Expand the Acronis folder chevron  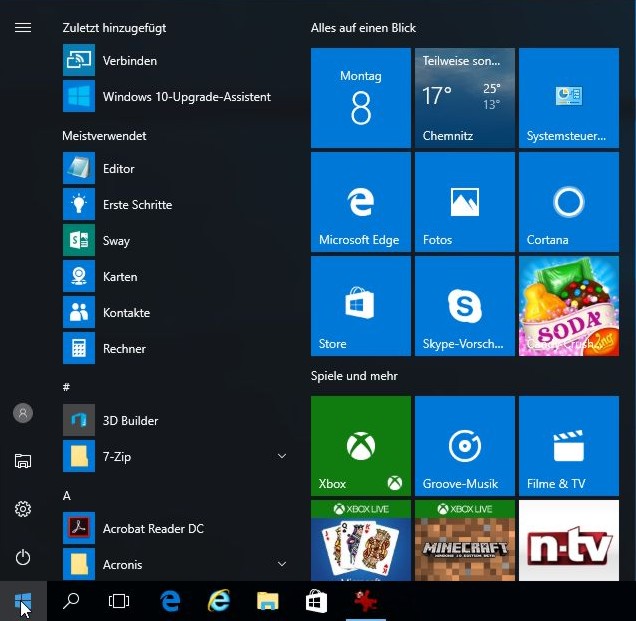282,564
